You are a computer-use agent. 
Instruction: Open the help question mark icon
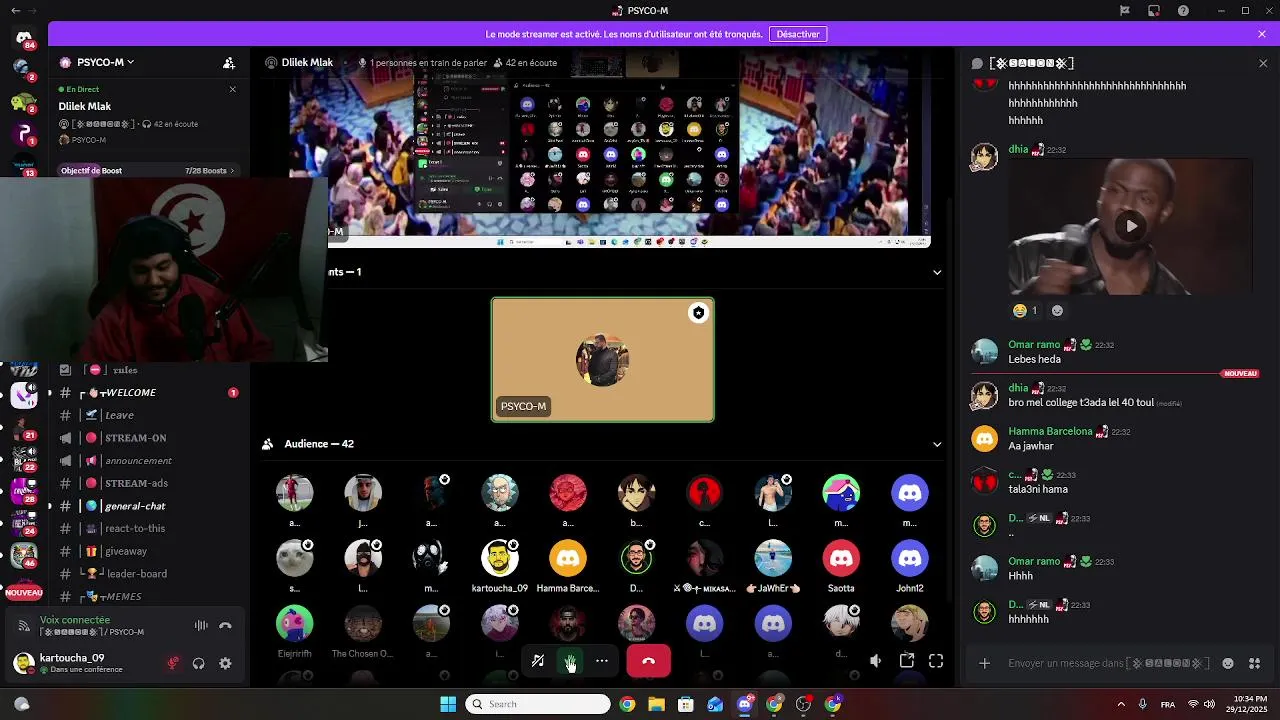click(x=1184, y=11)
